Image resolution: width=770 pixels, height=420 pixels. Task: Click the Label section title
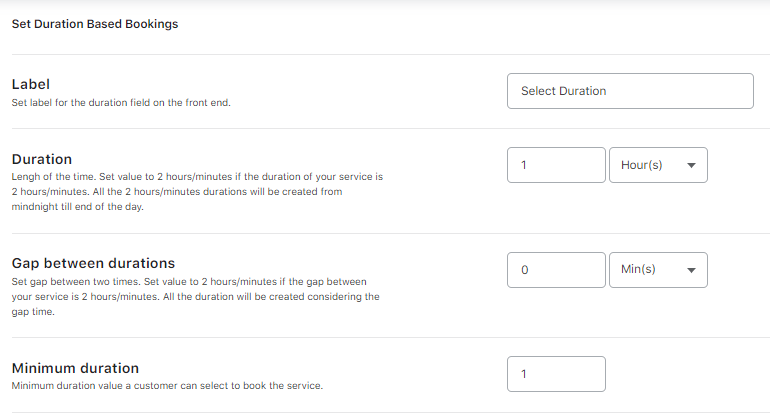pos(30,84)
